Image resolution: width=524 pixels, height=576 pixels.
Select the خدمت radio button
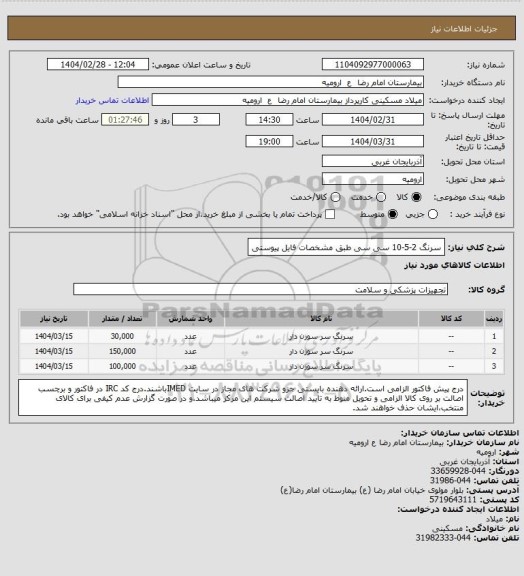(381, 197)
